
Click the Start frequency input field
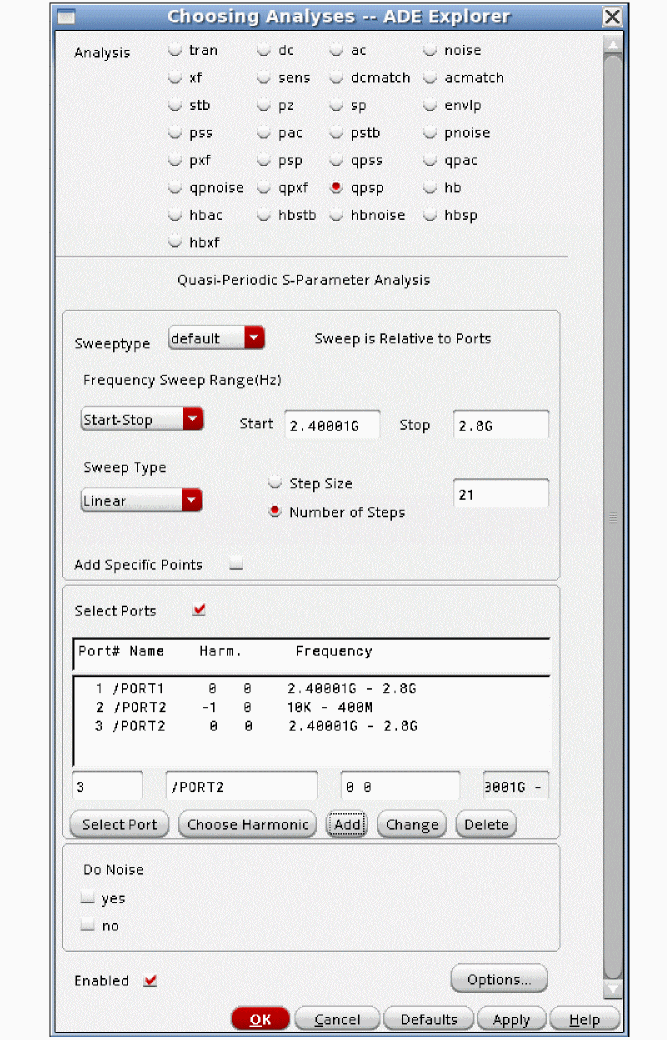(332, 425)
